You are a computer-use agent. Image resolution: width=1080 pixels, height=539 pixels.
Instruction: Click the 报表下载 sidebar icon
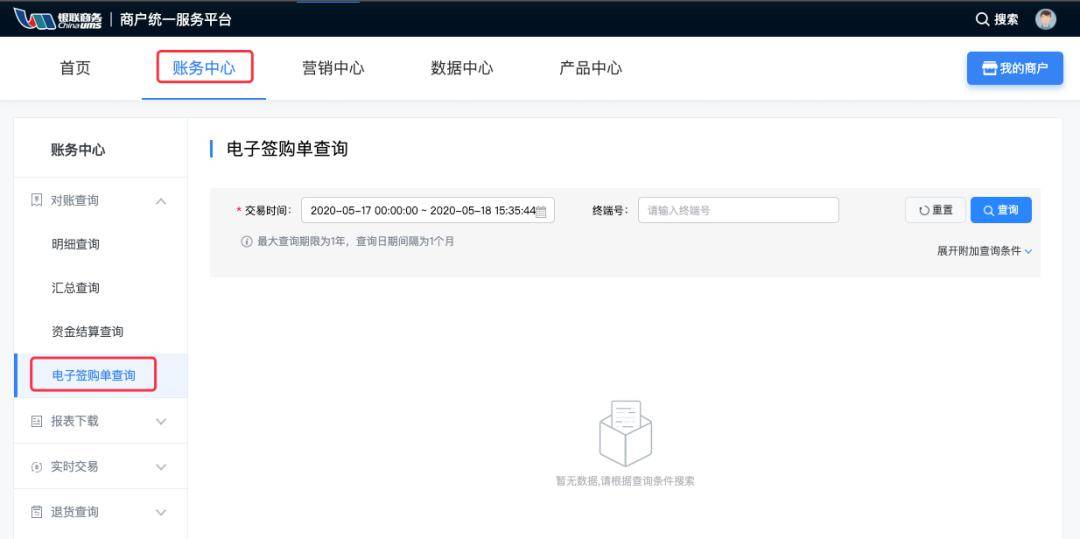pyautogui.click(x=37, y=421)
